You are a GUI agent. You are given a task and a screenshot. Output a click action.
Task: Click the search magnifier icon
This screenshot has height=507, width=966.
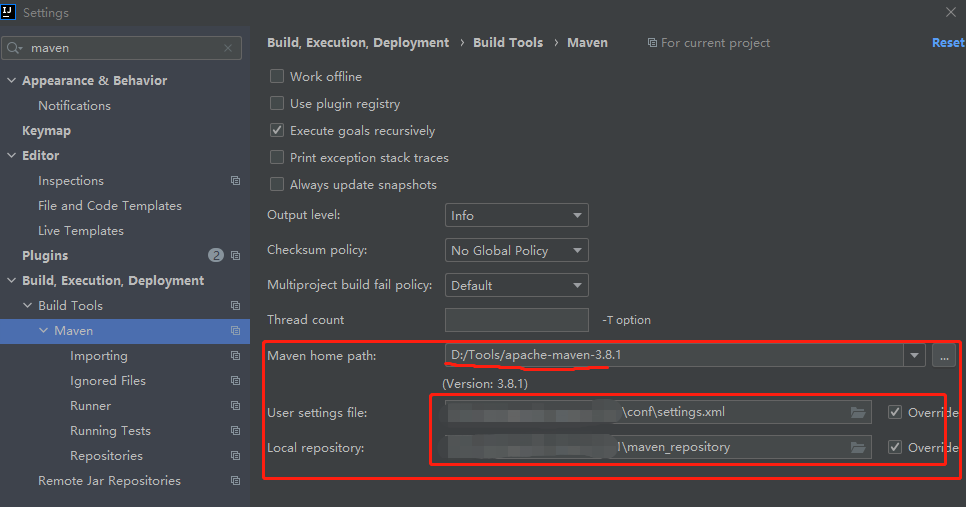tap(15, 48)
